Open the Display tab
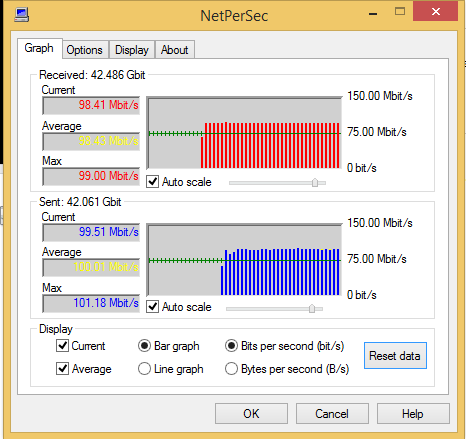The width and height of the screenshot is (466, 439). [x=132, y=50]
